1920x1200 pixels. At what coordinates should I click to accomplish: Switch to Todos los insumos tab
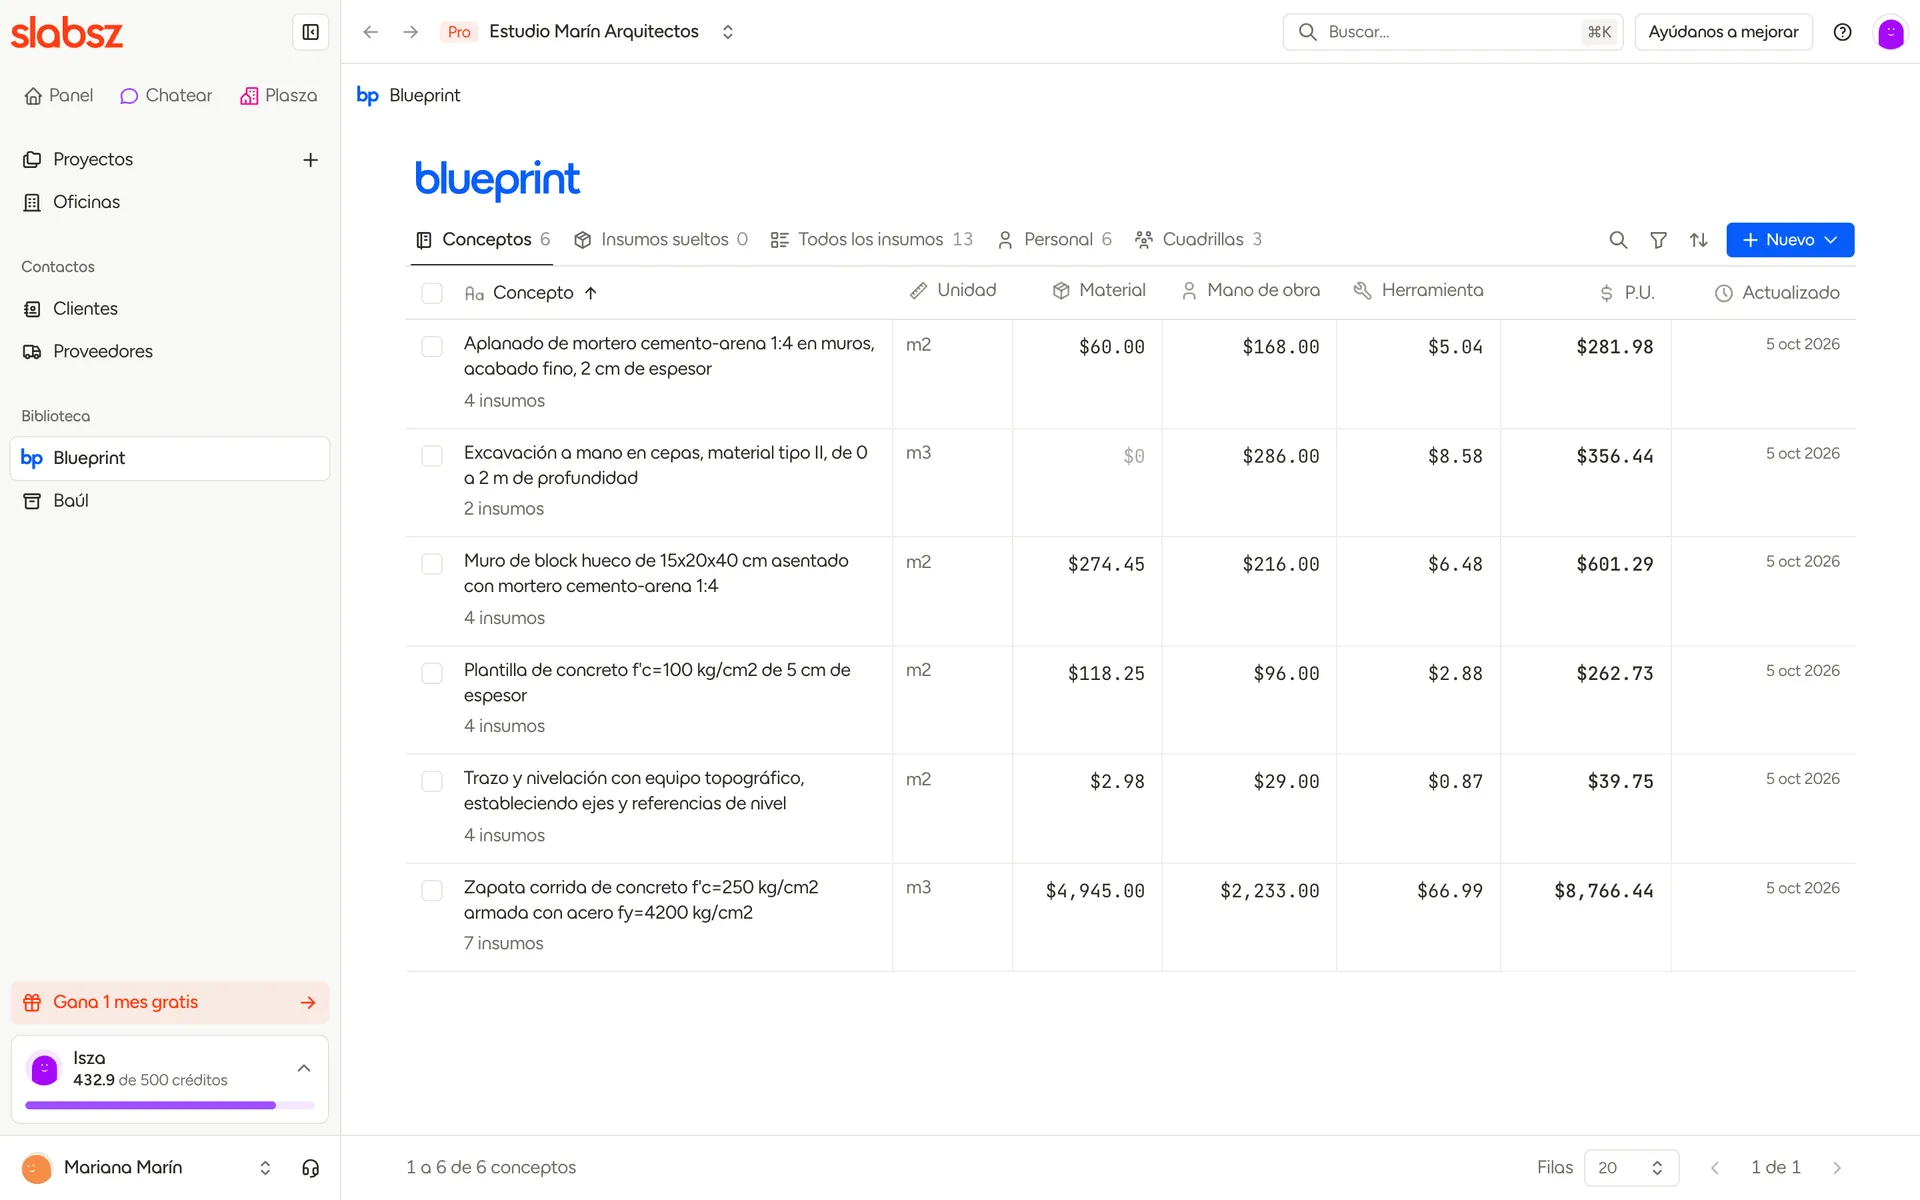point(871,240)
